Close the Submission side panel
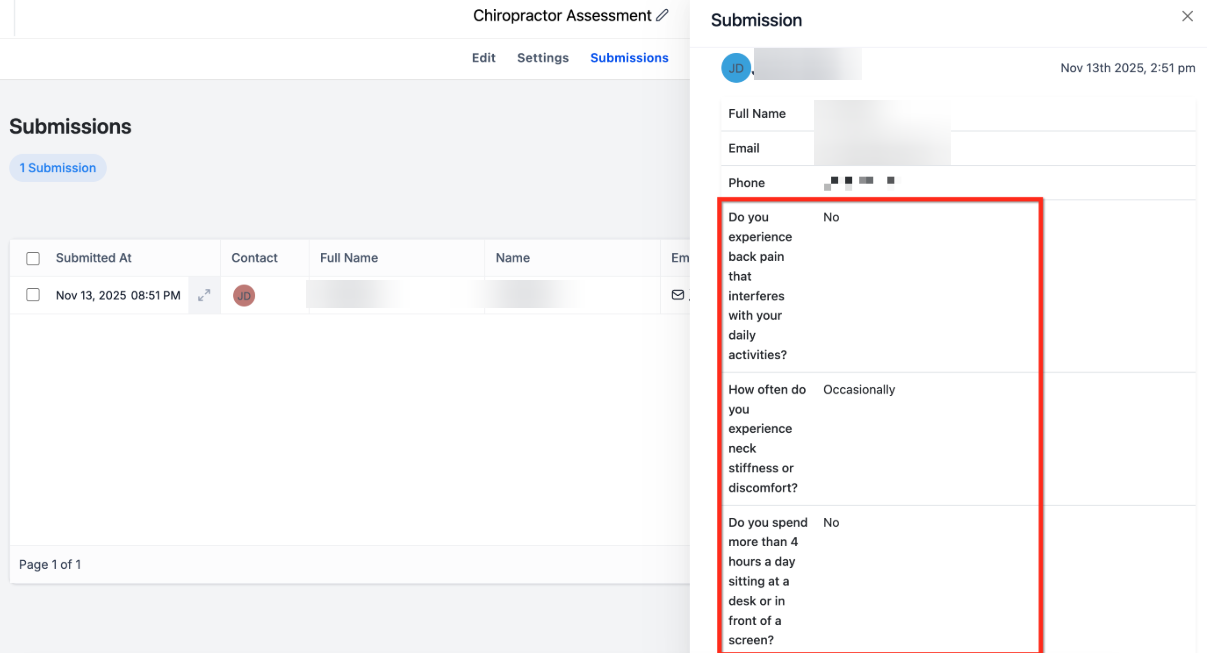 click(x=1187, y=16)
